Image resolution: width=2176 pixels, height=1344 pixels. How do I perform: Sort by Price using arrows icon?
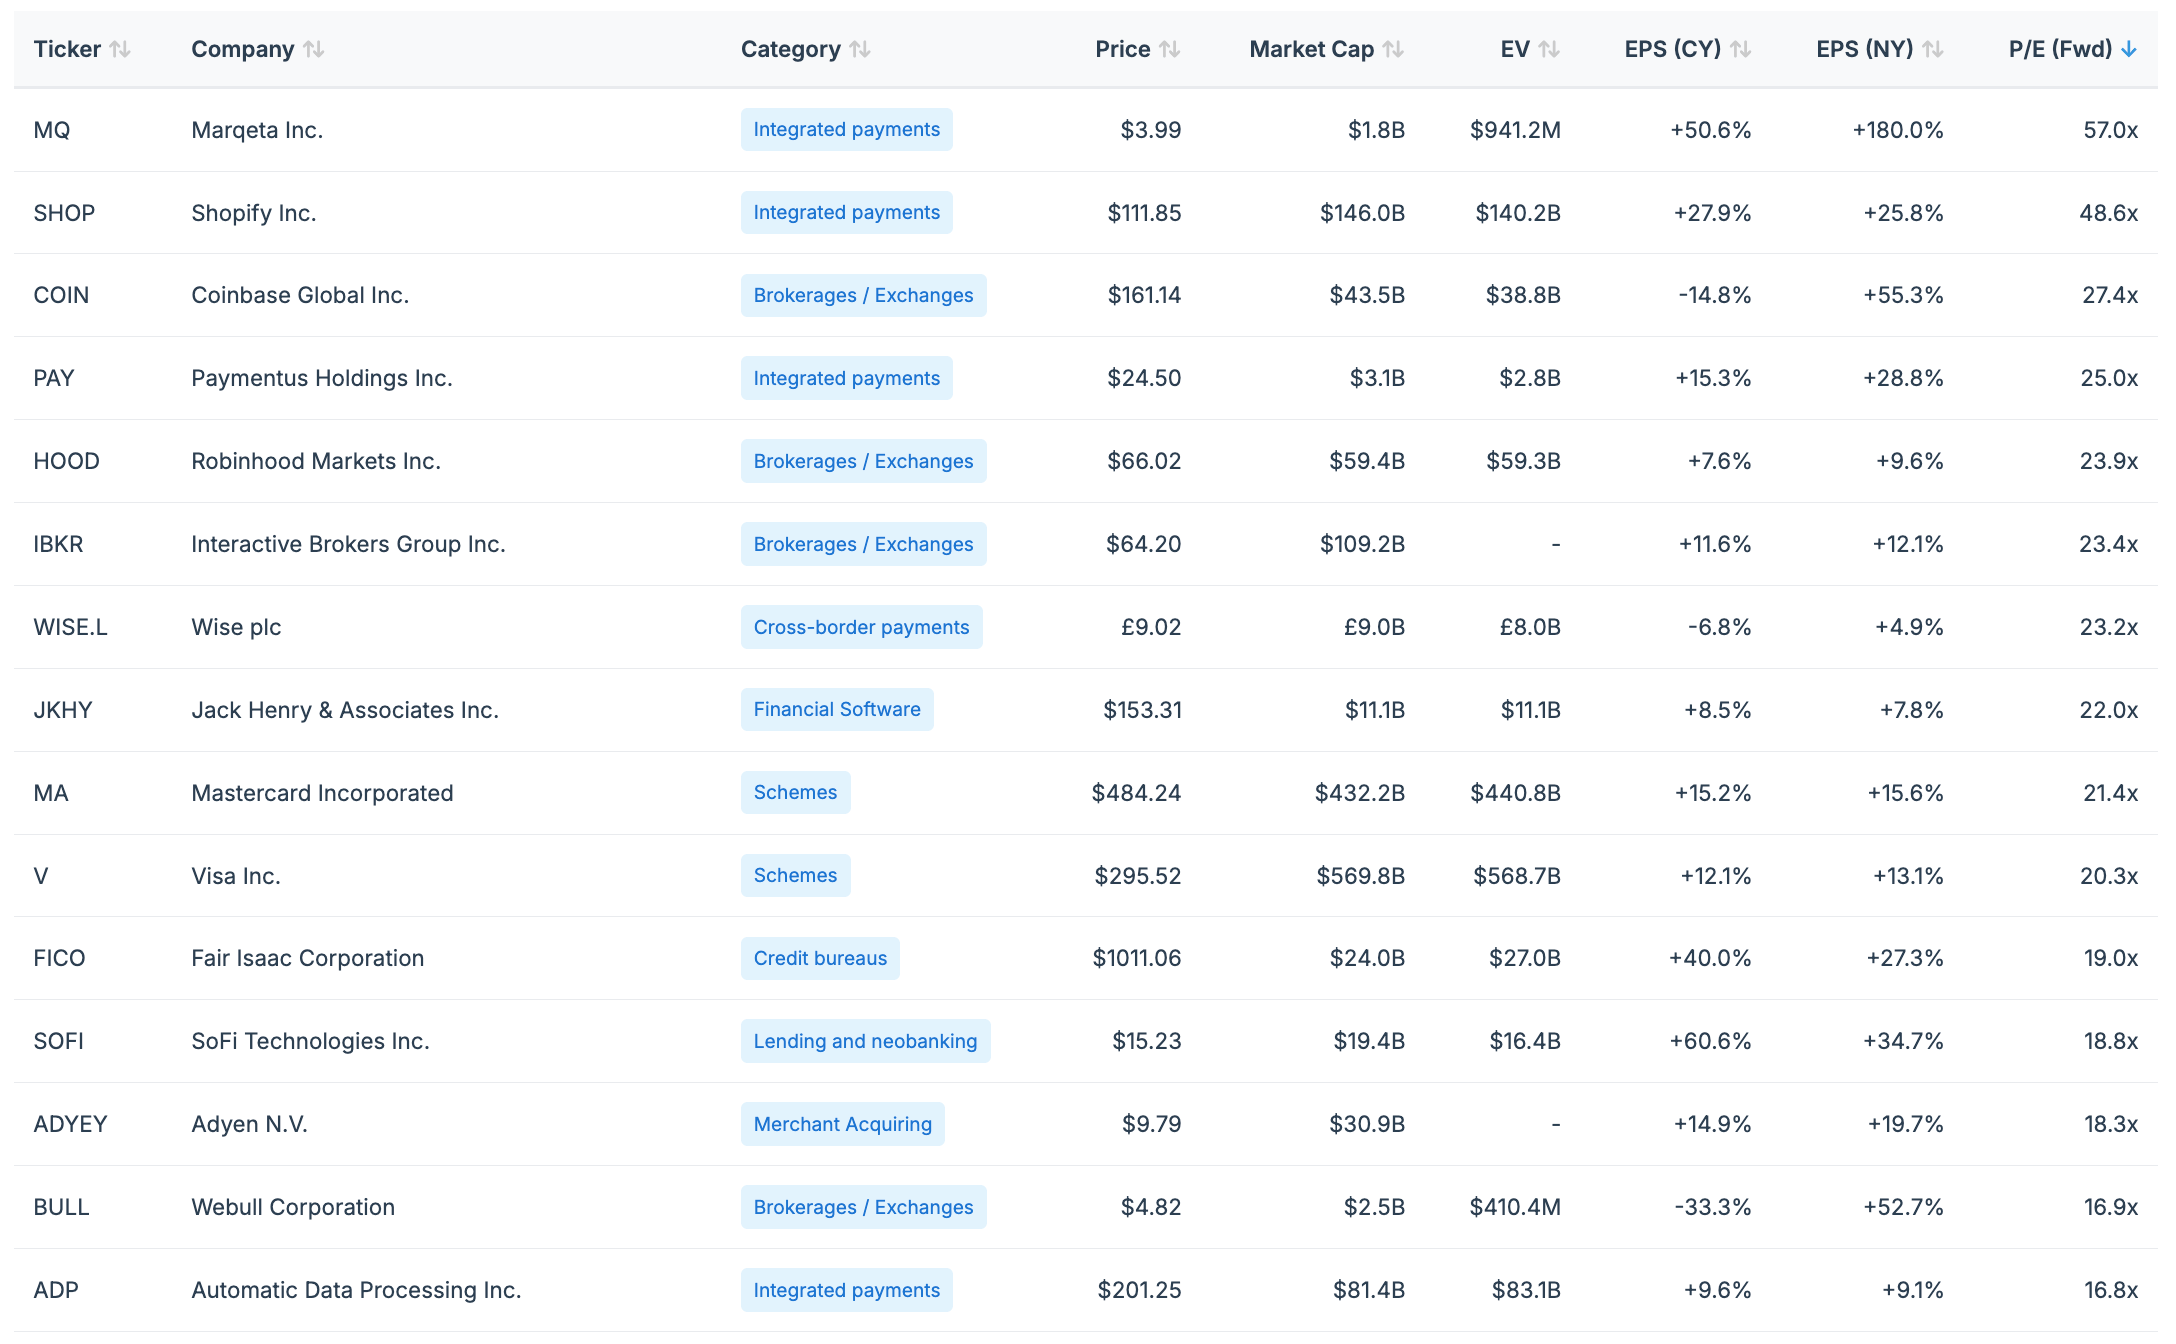1170,49
